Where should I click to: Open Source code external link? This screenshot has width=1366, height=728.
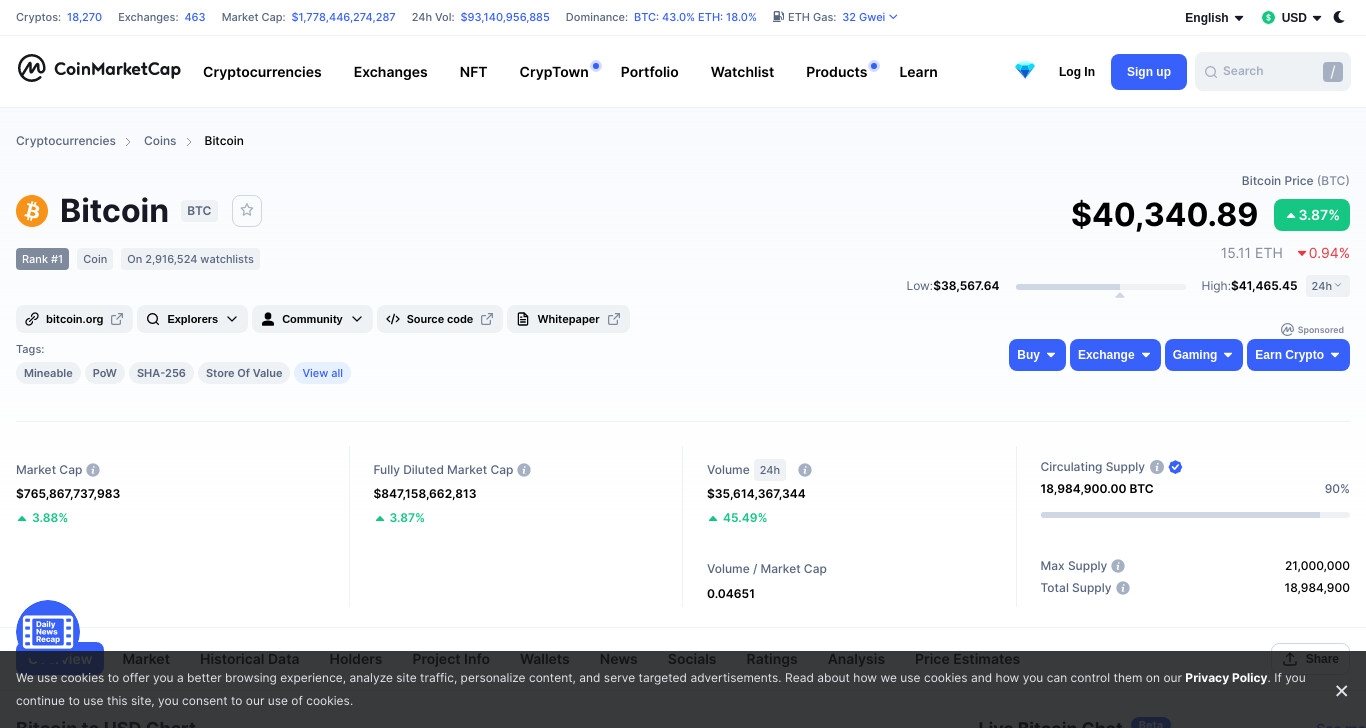coord(439,319)
